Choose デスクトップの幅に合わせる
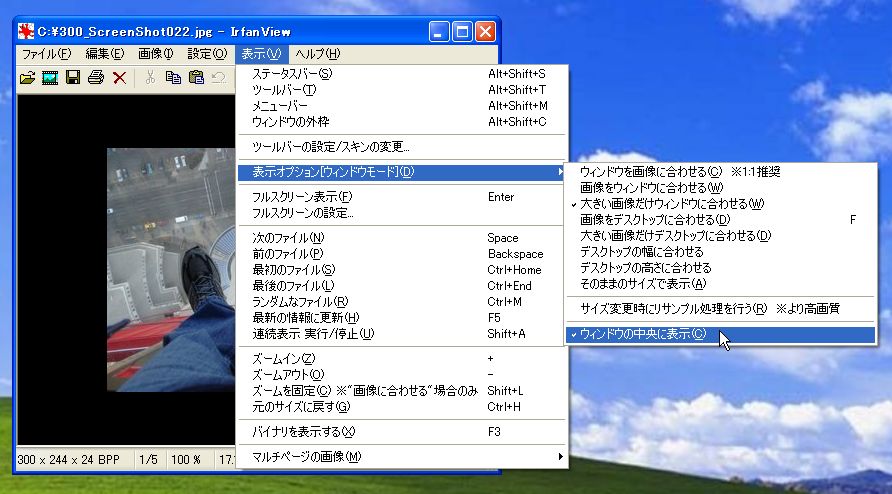Screen dimensions: 892x494 720,252
